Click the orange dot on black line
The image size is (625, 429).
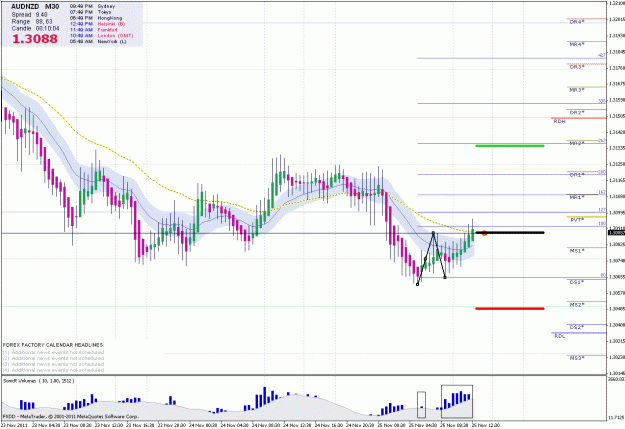(484, 233)
